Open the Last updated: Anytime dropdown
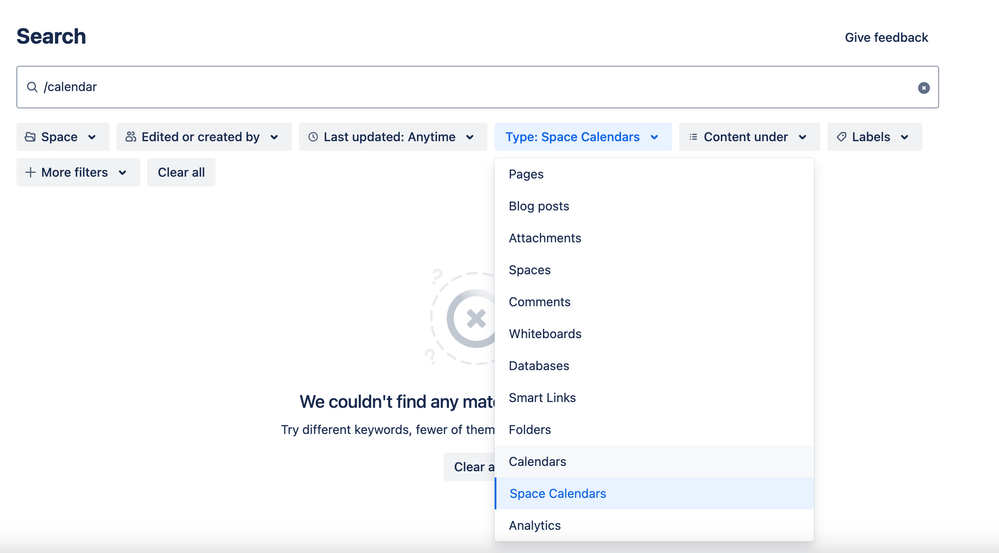This screenshot has height=553, width=999. pos(393,137)
